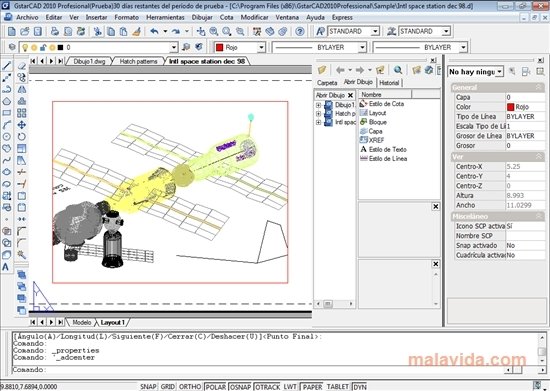Switch to the Hatch patterns drawing tab

[138, 61]
